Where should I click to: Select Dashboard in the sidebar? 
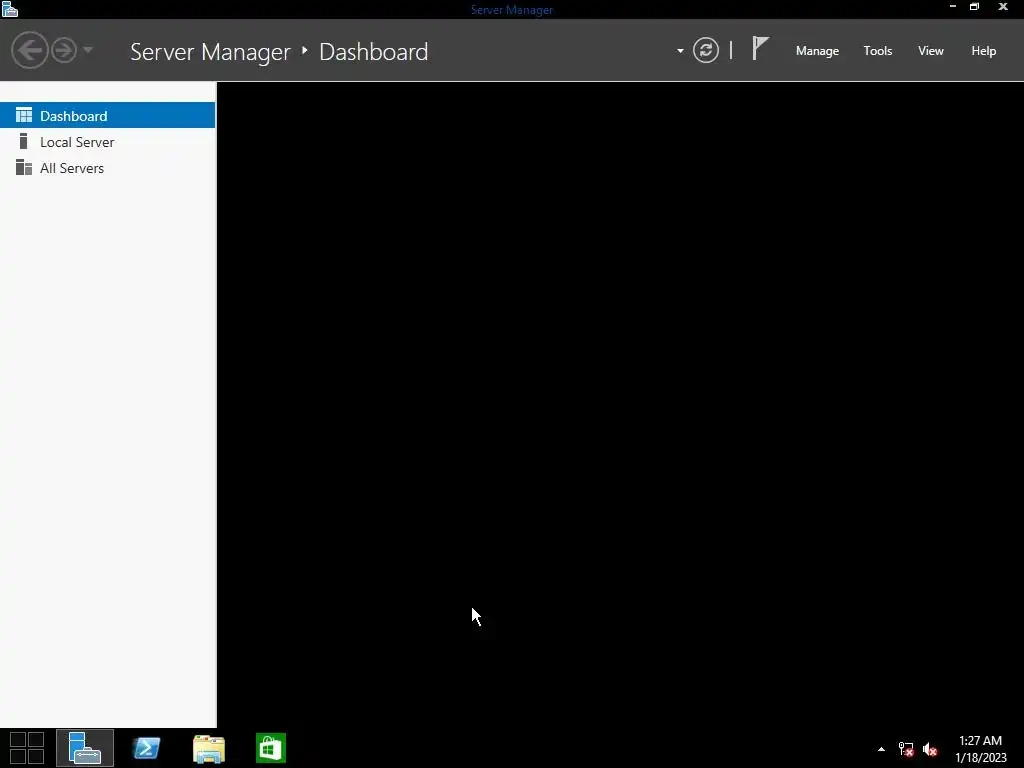click(108, 116)
